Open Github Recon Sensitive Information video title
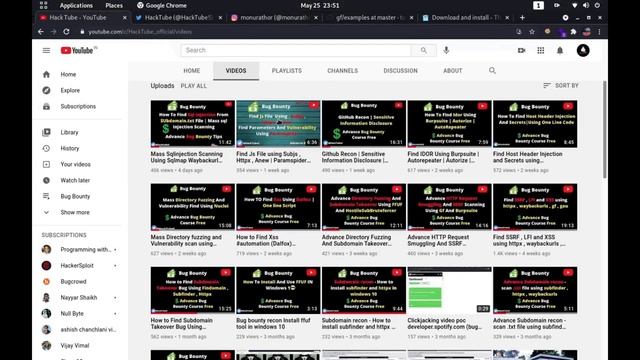The image size is (640, 360). pyautogui.click(x=355, y=157)
